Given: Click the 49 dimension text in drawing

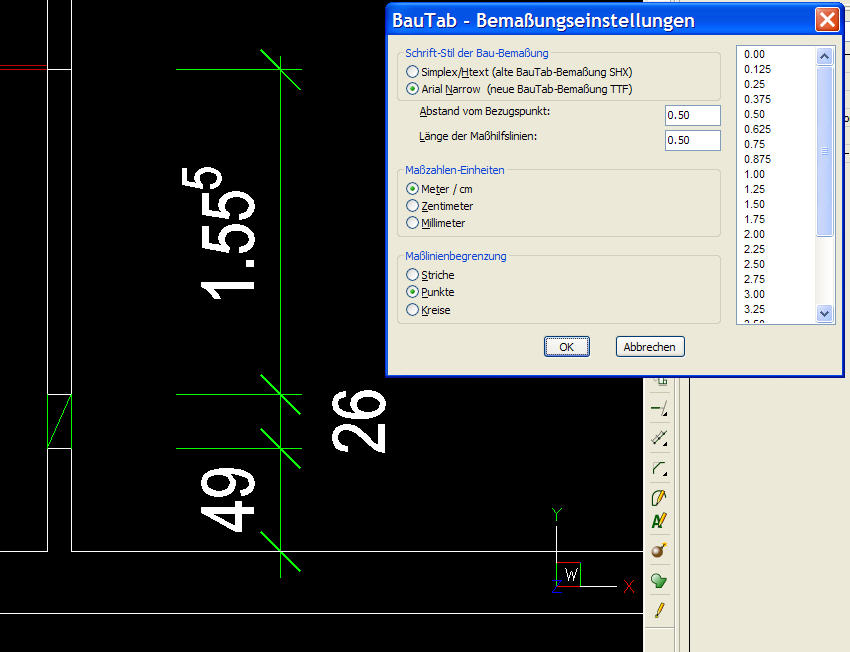Looking at the screenshot, I should tap(227, 500).
